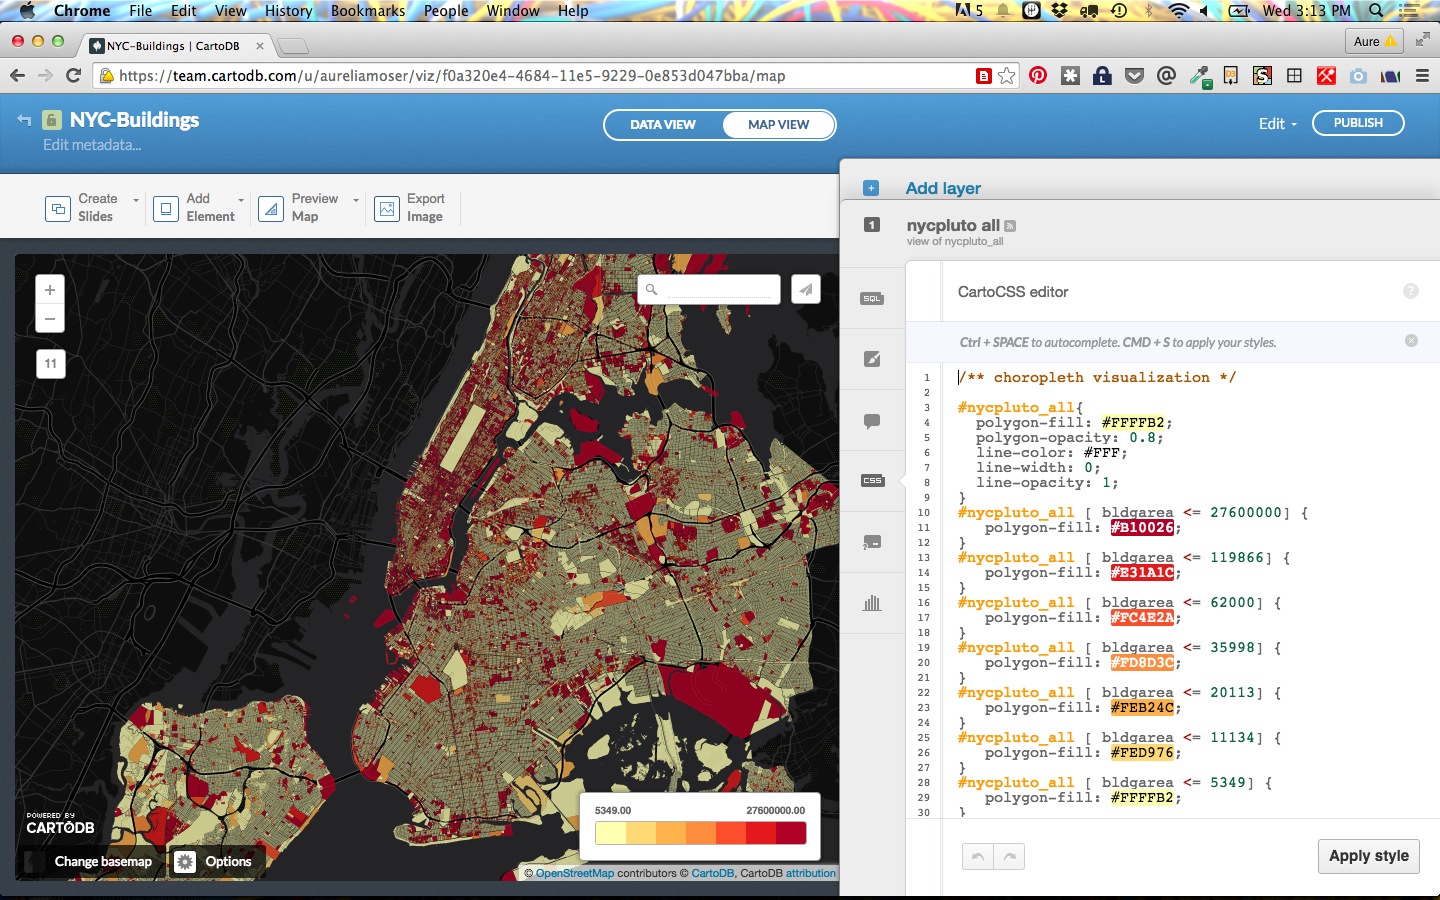
Task: Click the map zoom in button
Action: [x=50, y=290]
